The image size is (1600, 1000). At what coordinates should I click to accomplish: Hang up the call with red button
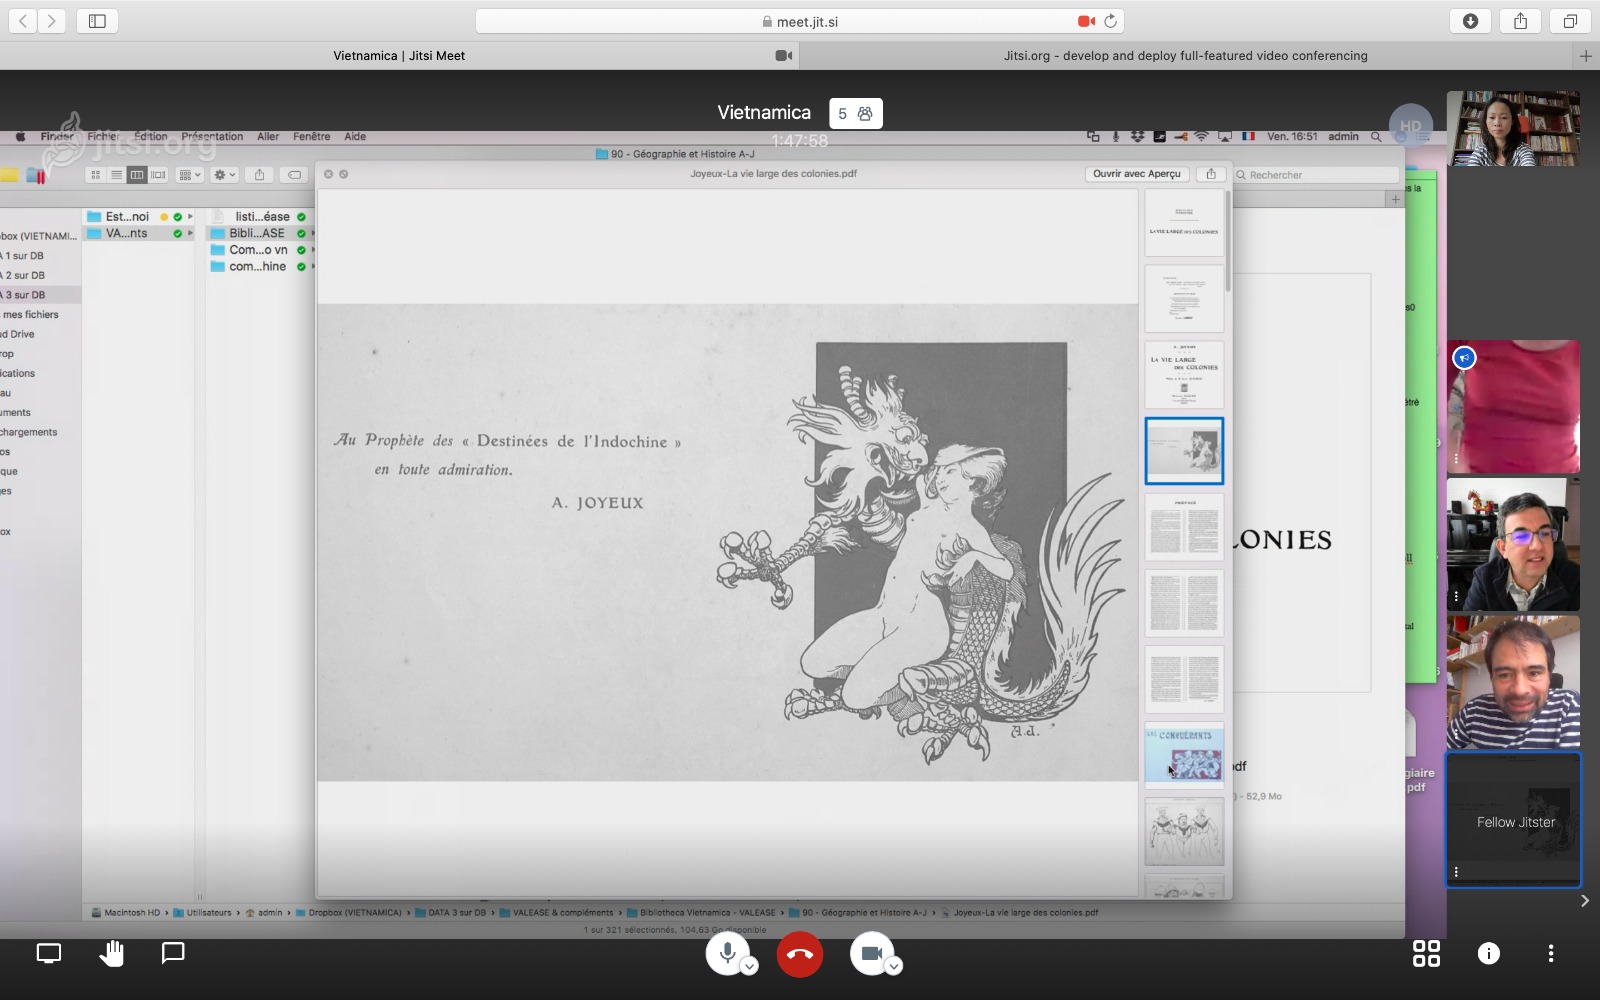click(800, 954)
